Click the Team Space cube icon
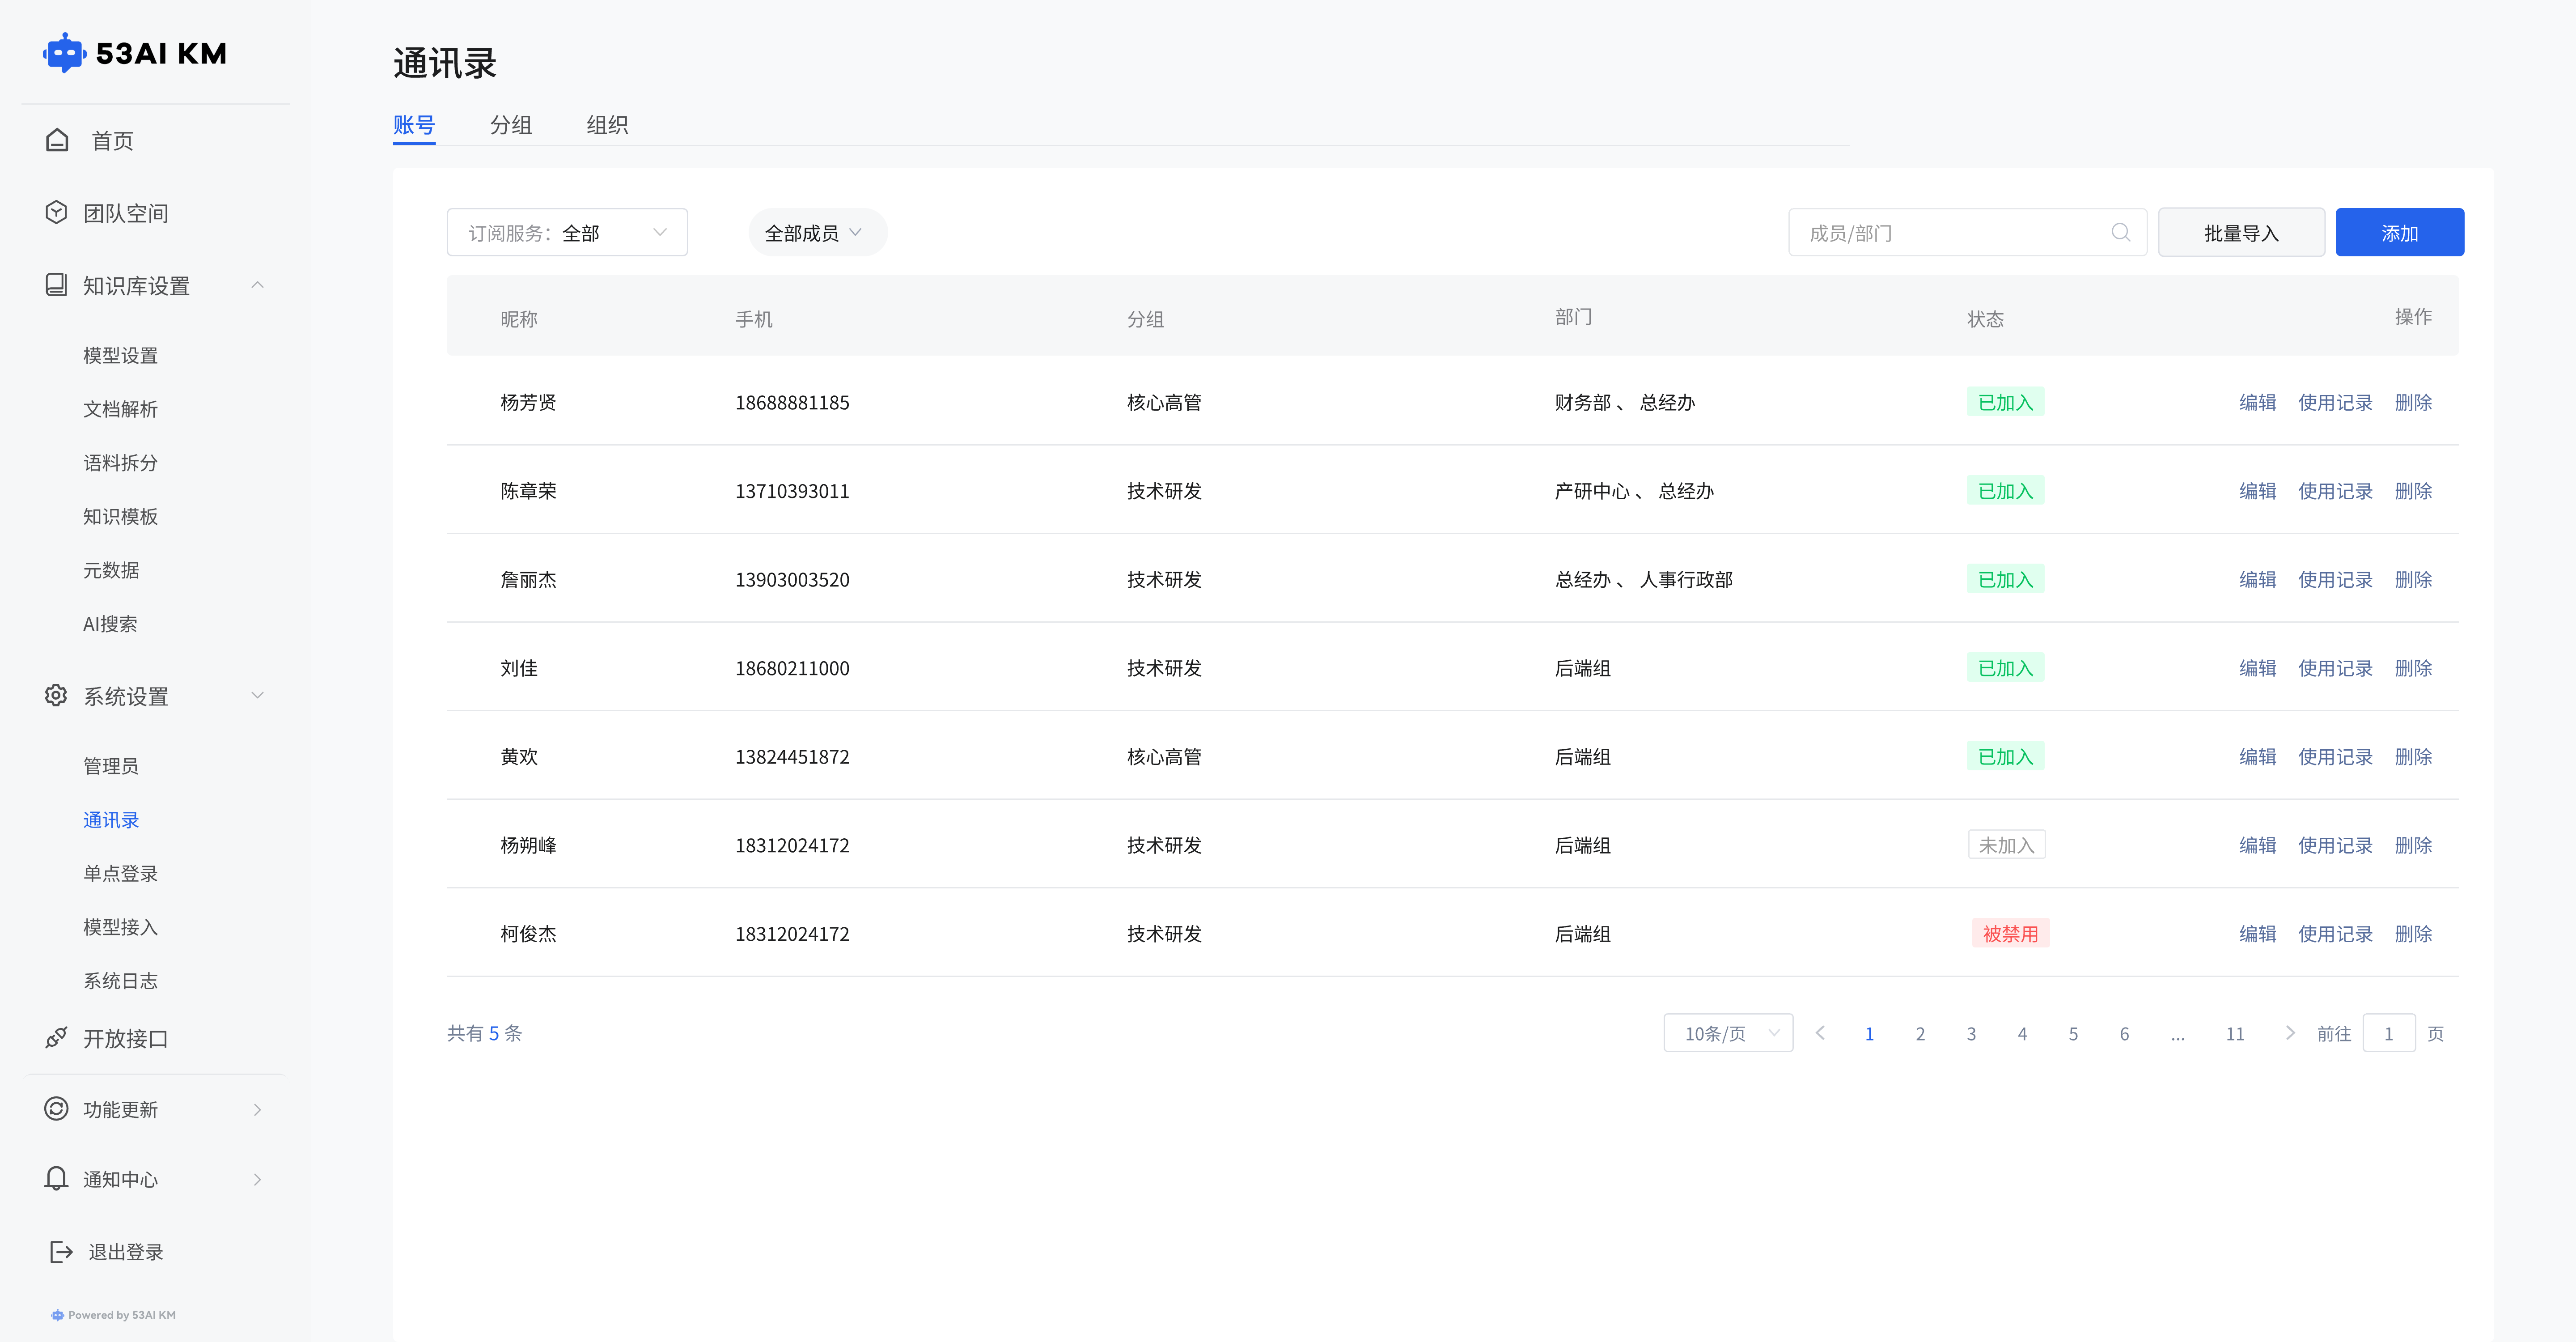 point(56,212)
